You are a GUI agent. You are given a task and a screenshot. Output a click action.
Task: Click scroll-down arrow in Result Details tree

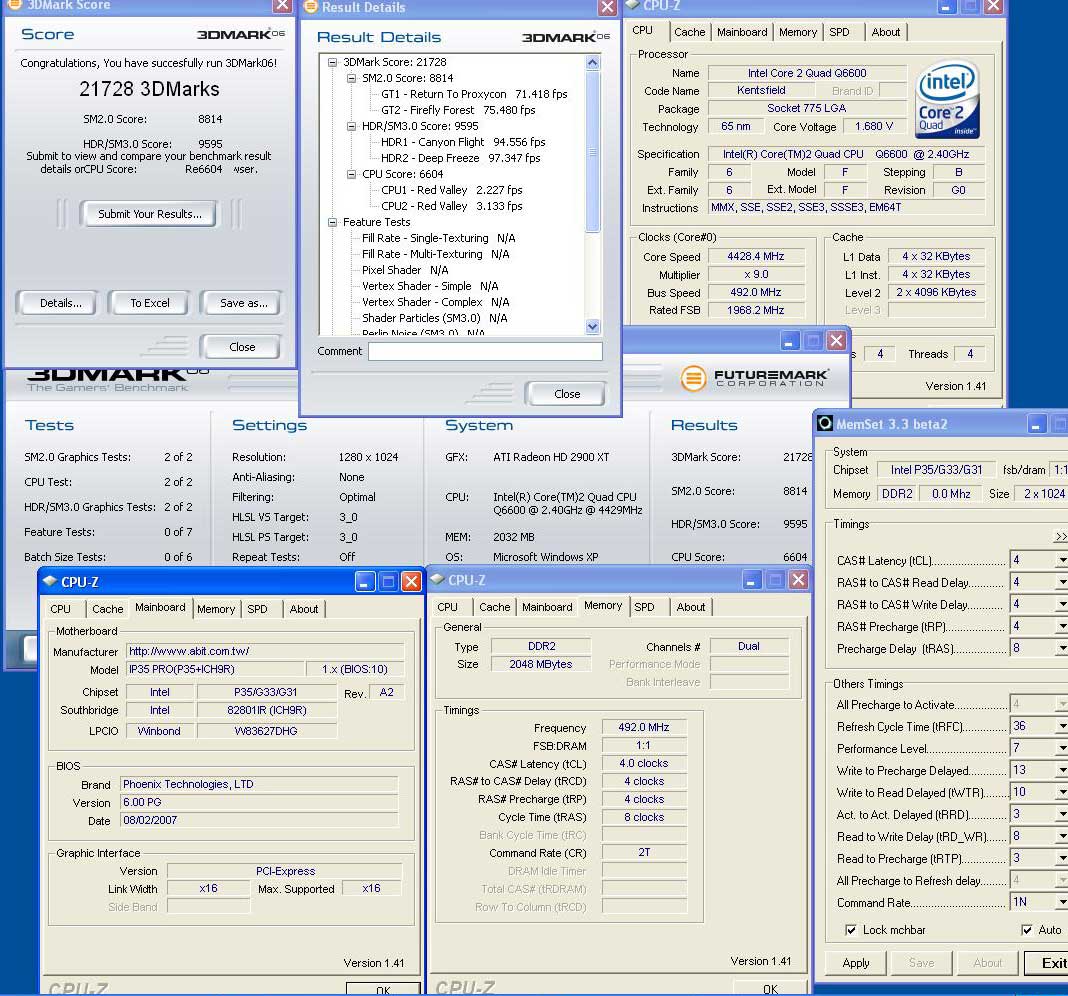click(592, 326)
